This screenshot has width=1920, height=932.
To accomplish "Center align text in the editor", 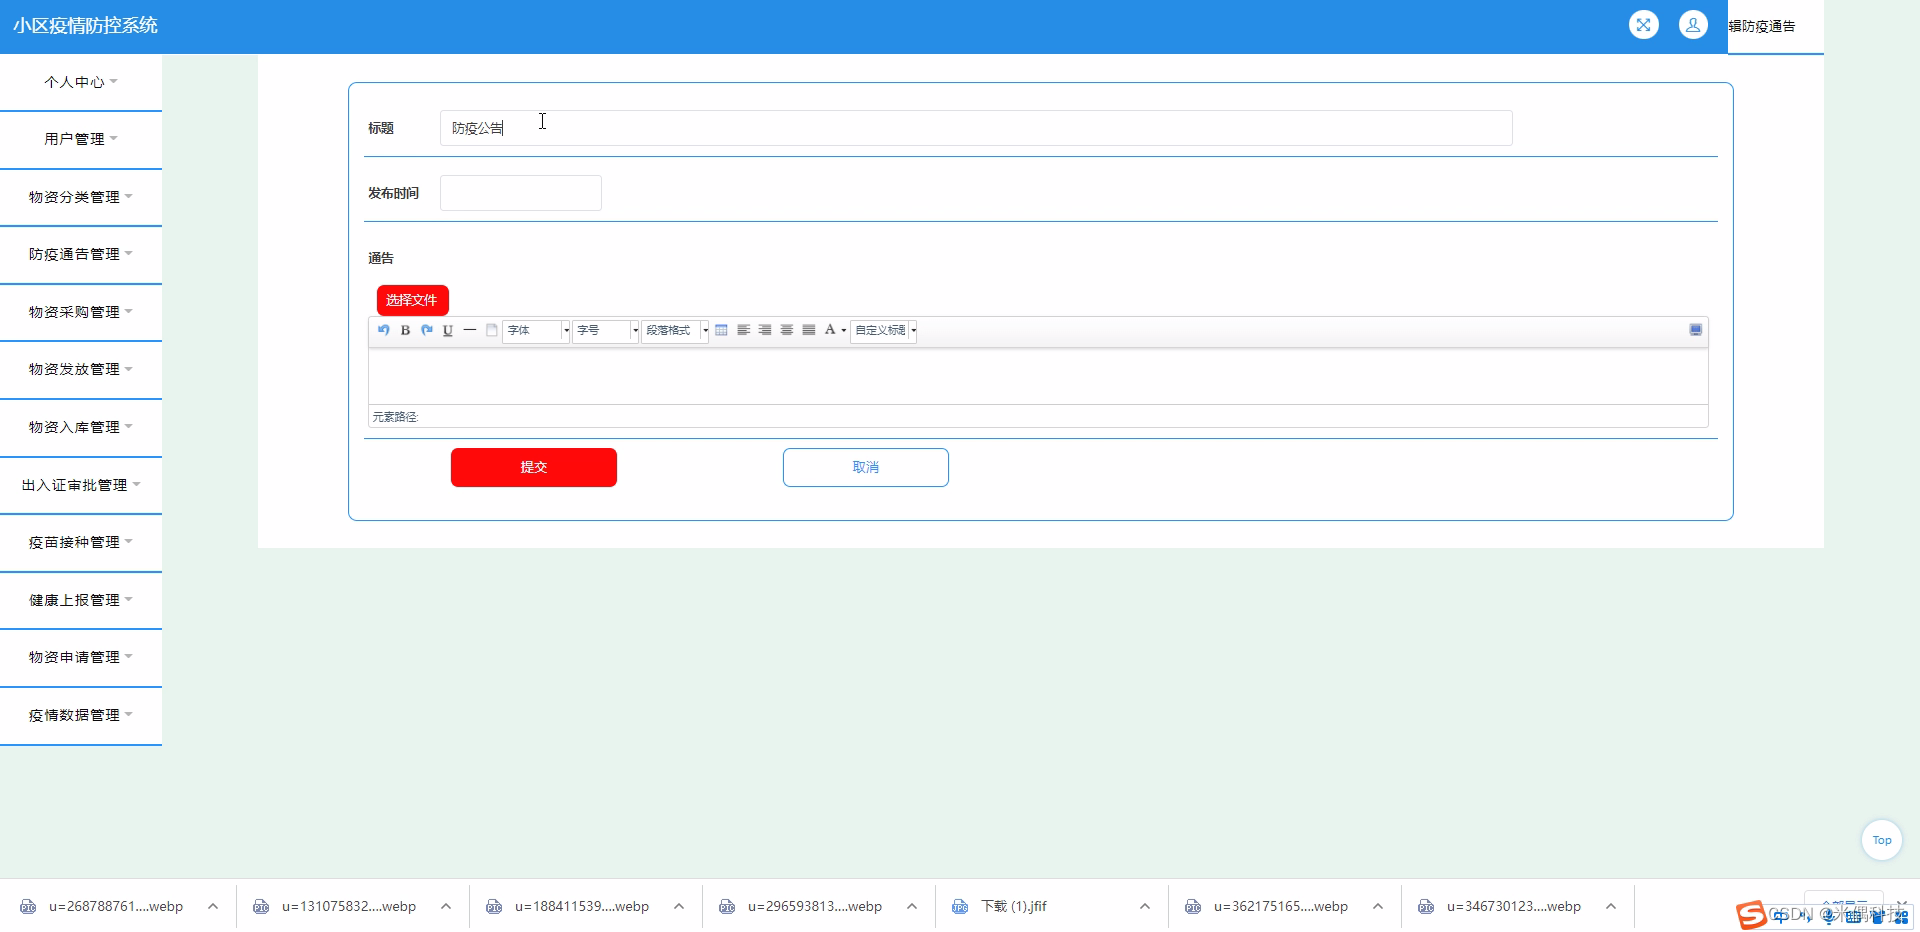I will pyautogui.click(x=787, y=330).
